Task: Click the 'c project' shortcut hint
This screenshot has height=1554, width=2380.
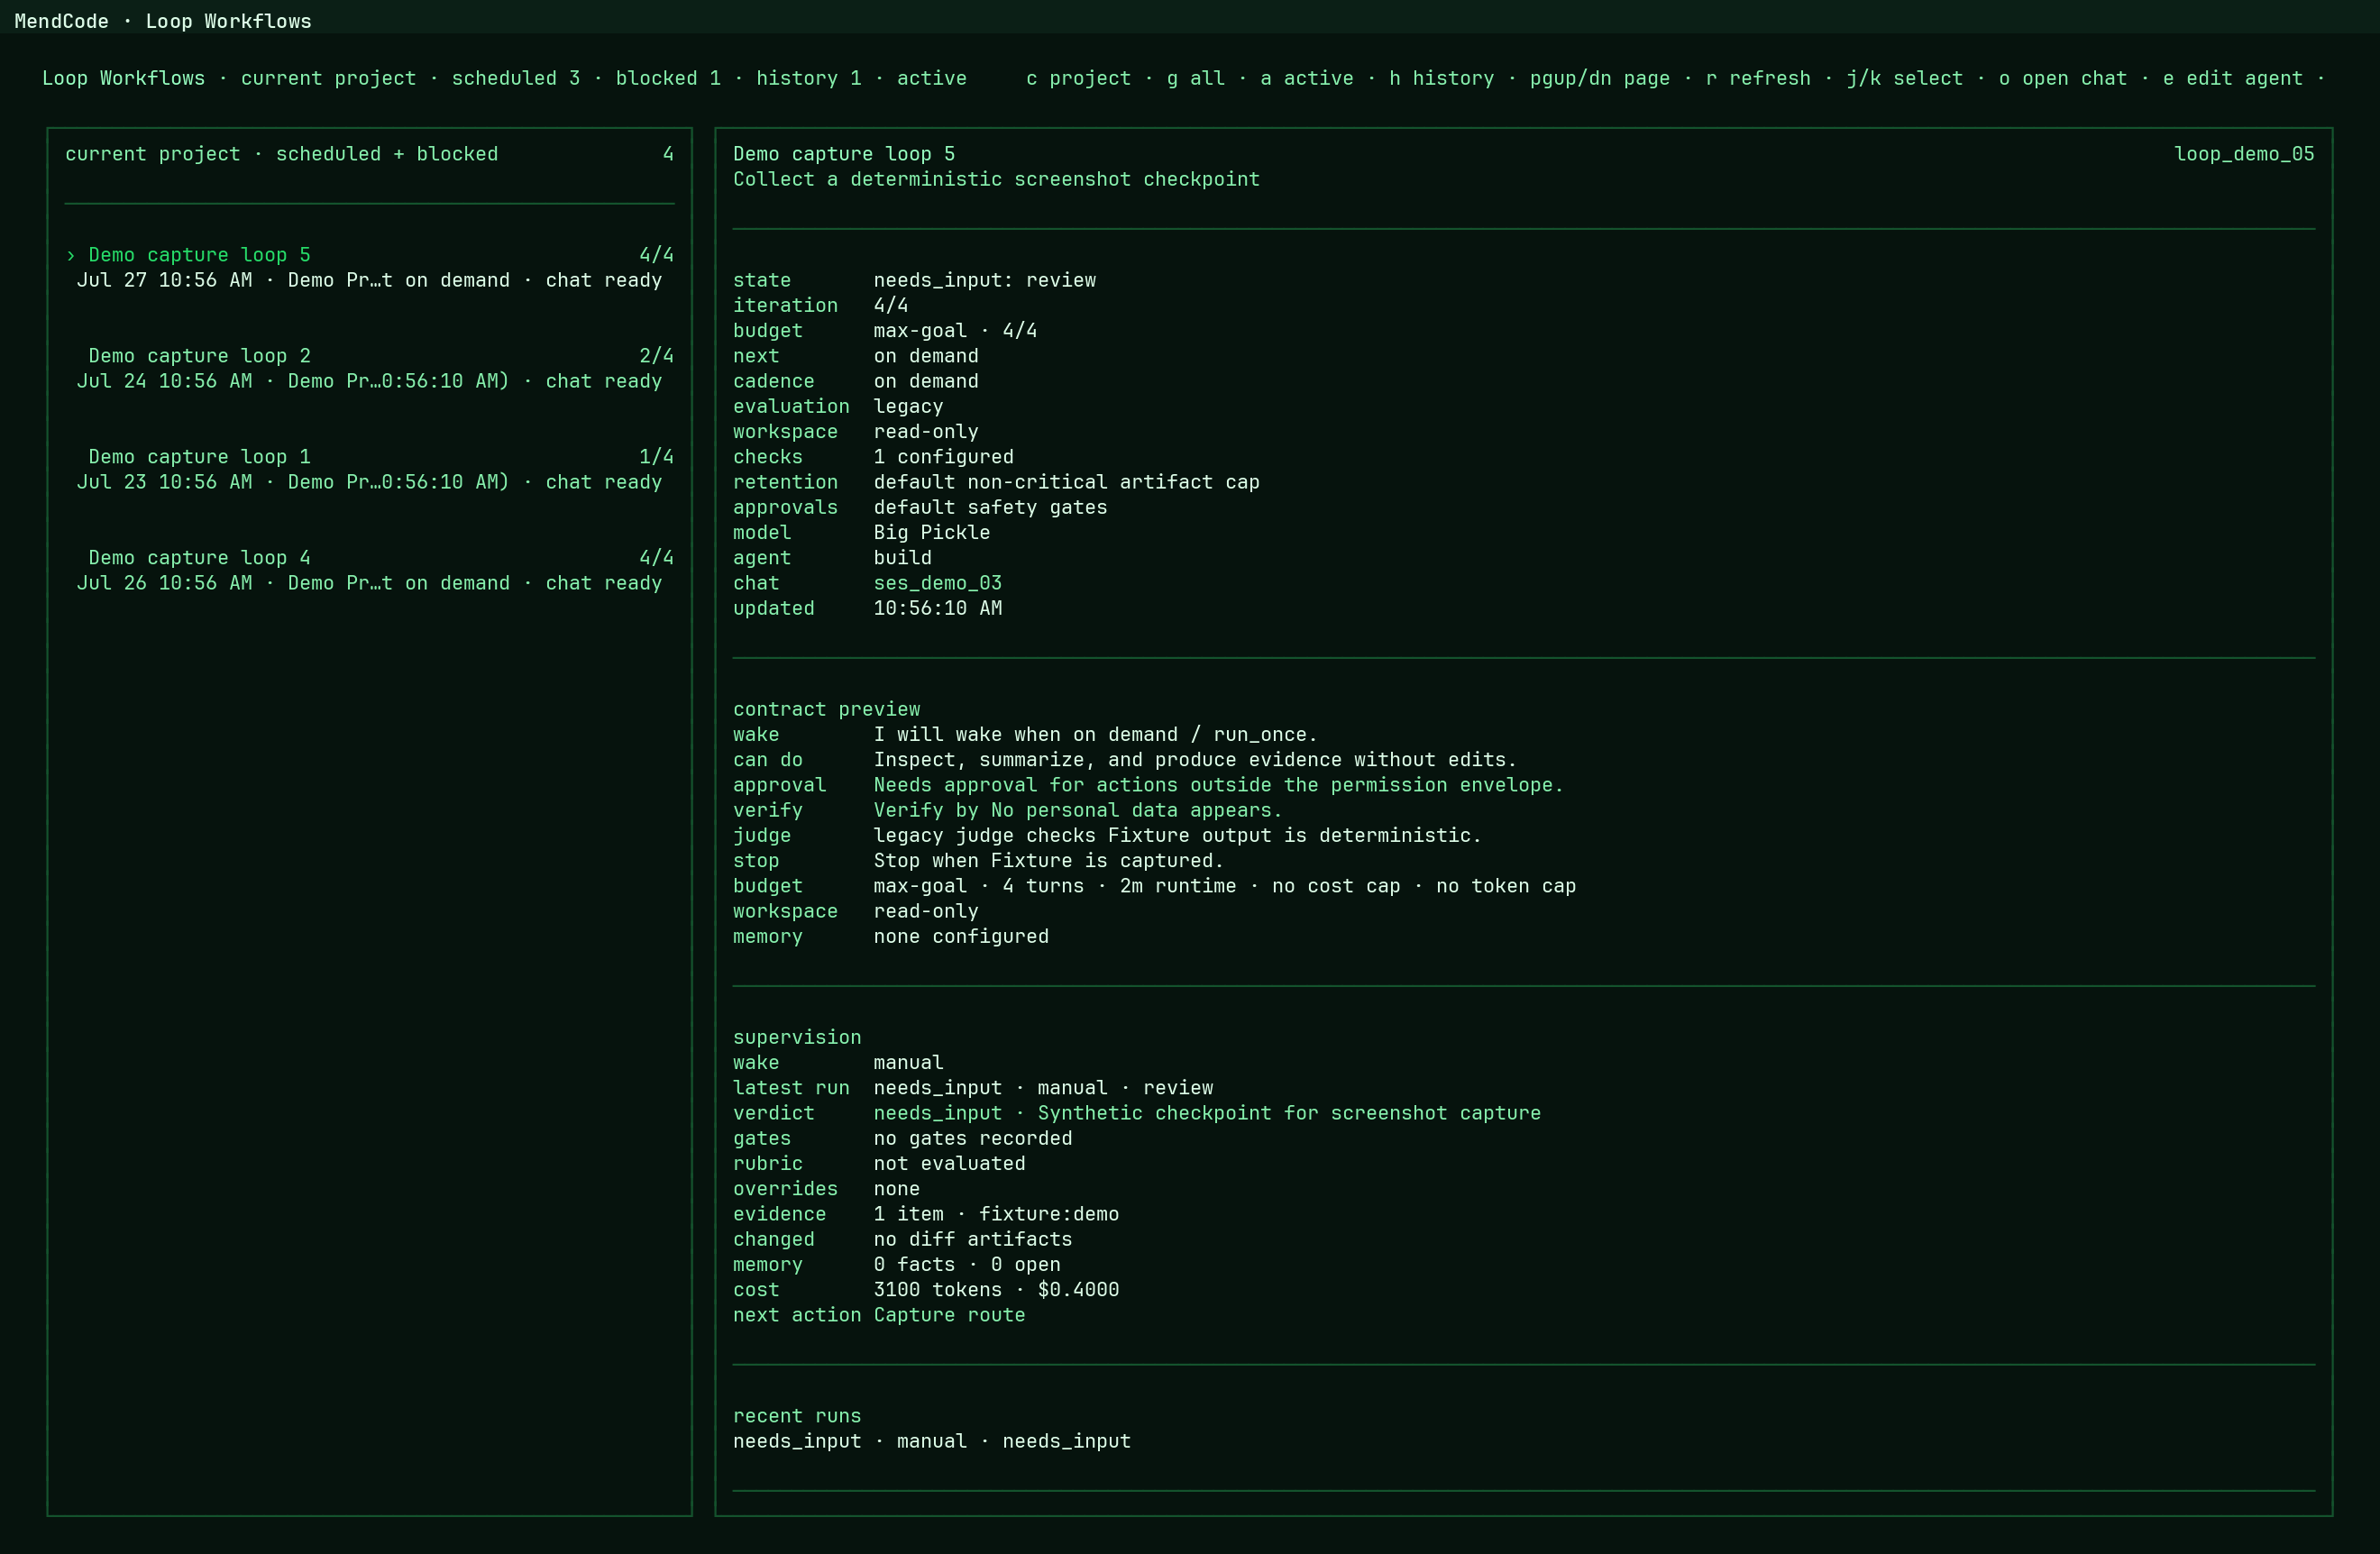Action: [x=1078, y=78]
